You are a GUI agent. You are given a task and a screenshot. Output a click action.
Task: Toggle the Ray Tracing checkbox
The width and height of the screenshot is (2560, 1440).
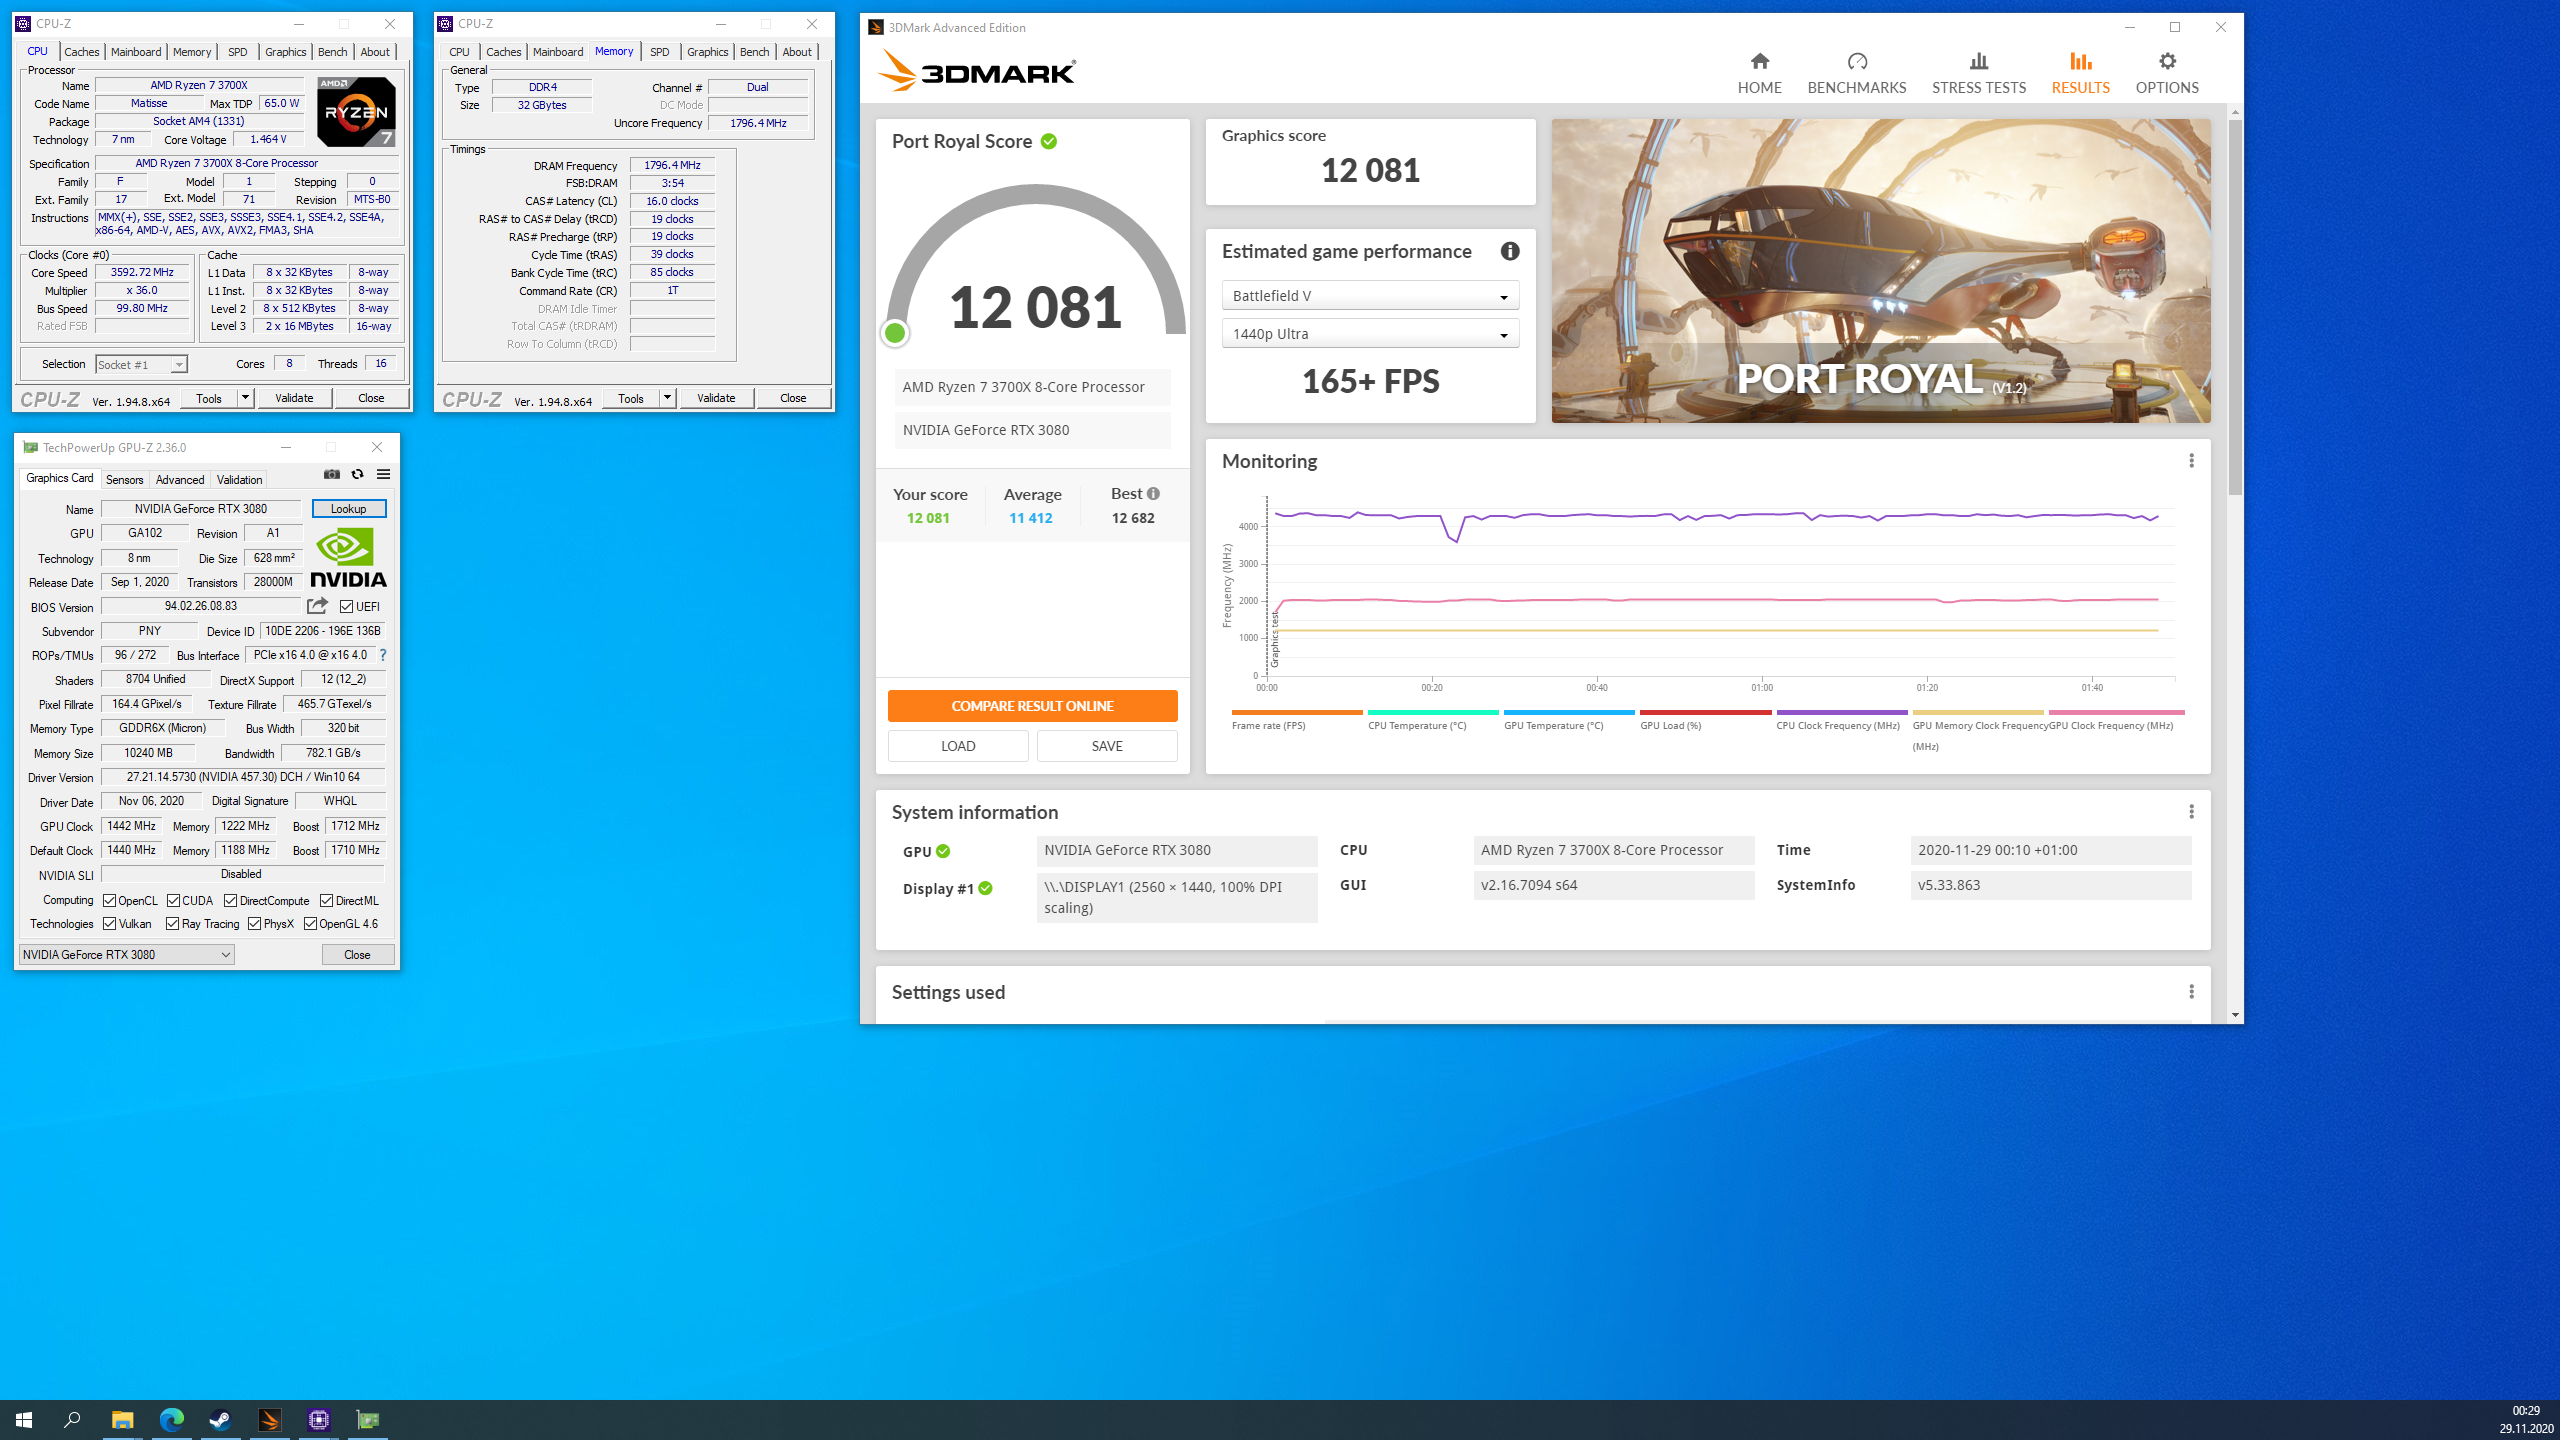173,924
